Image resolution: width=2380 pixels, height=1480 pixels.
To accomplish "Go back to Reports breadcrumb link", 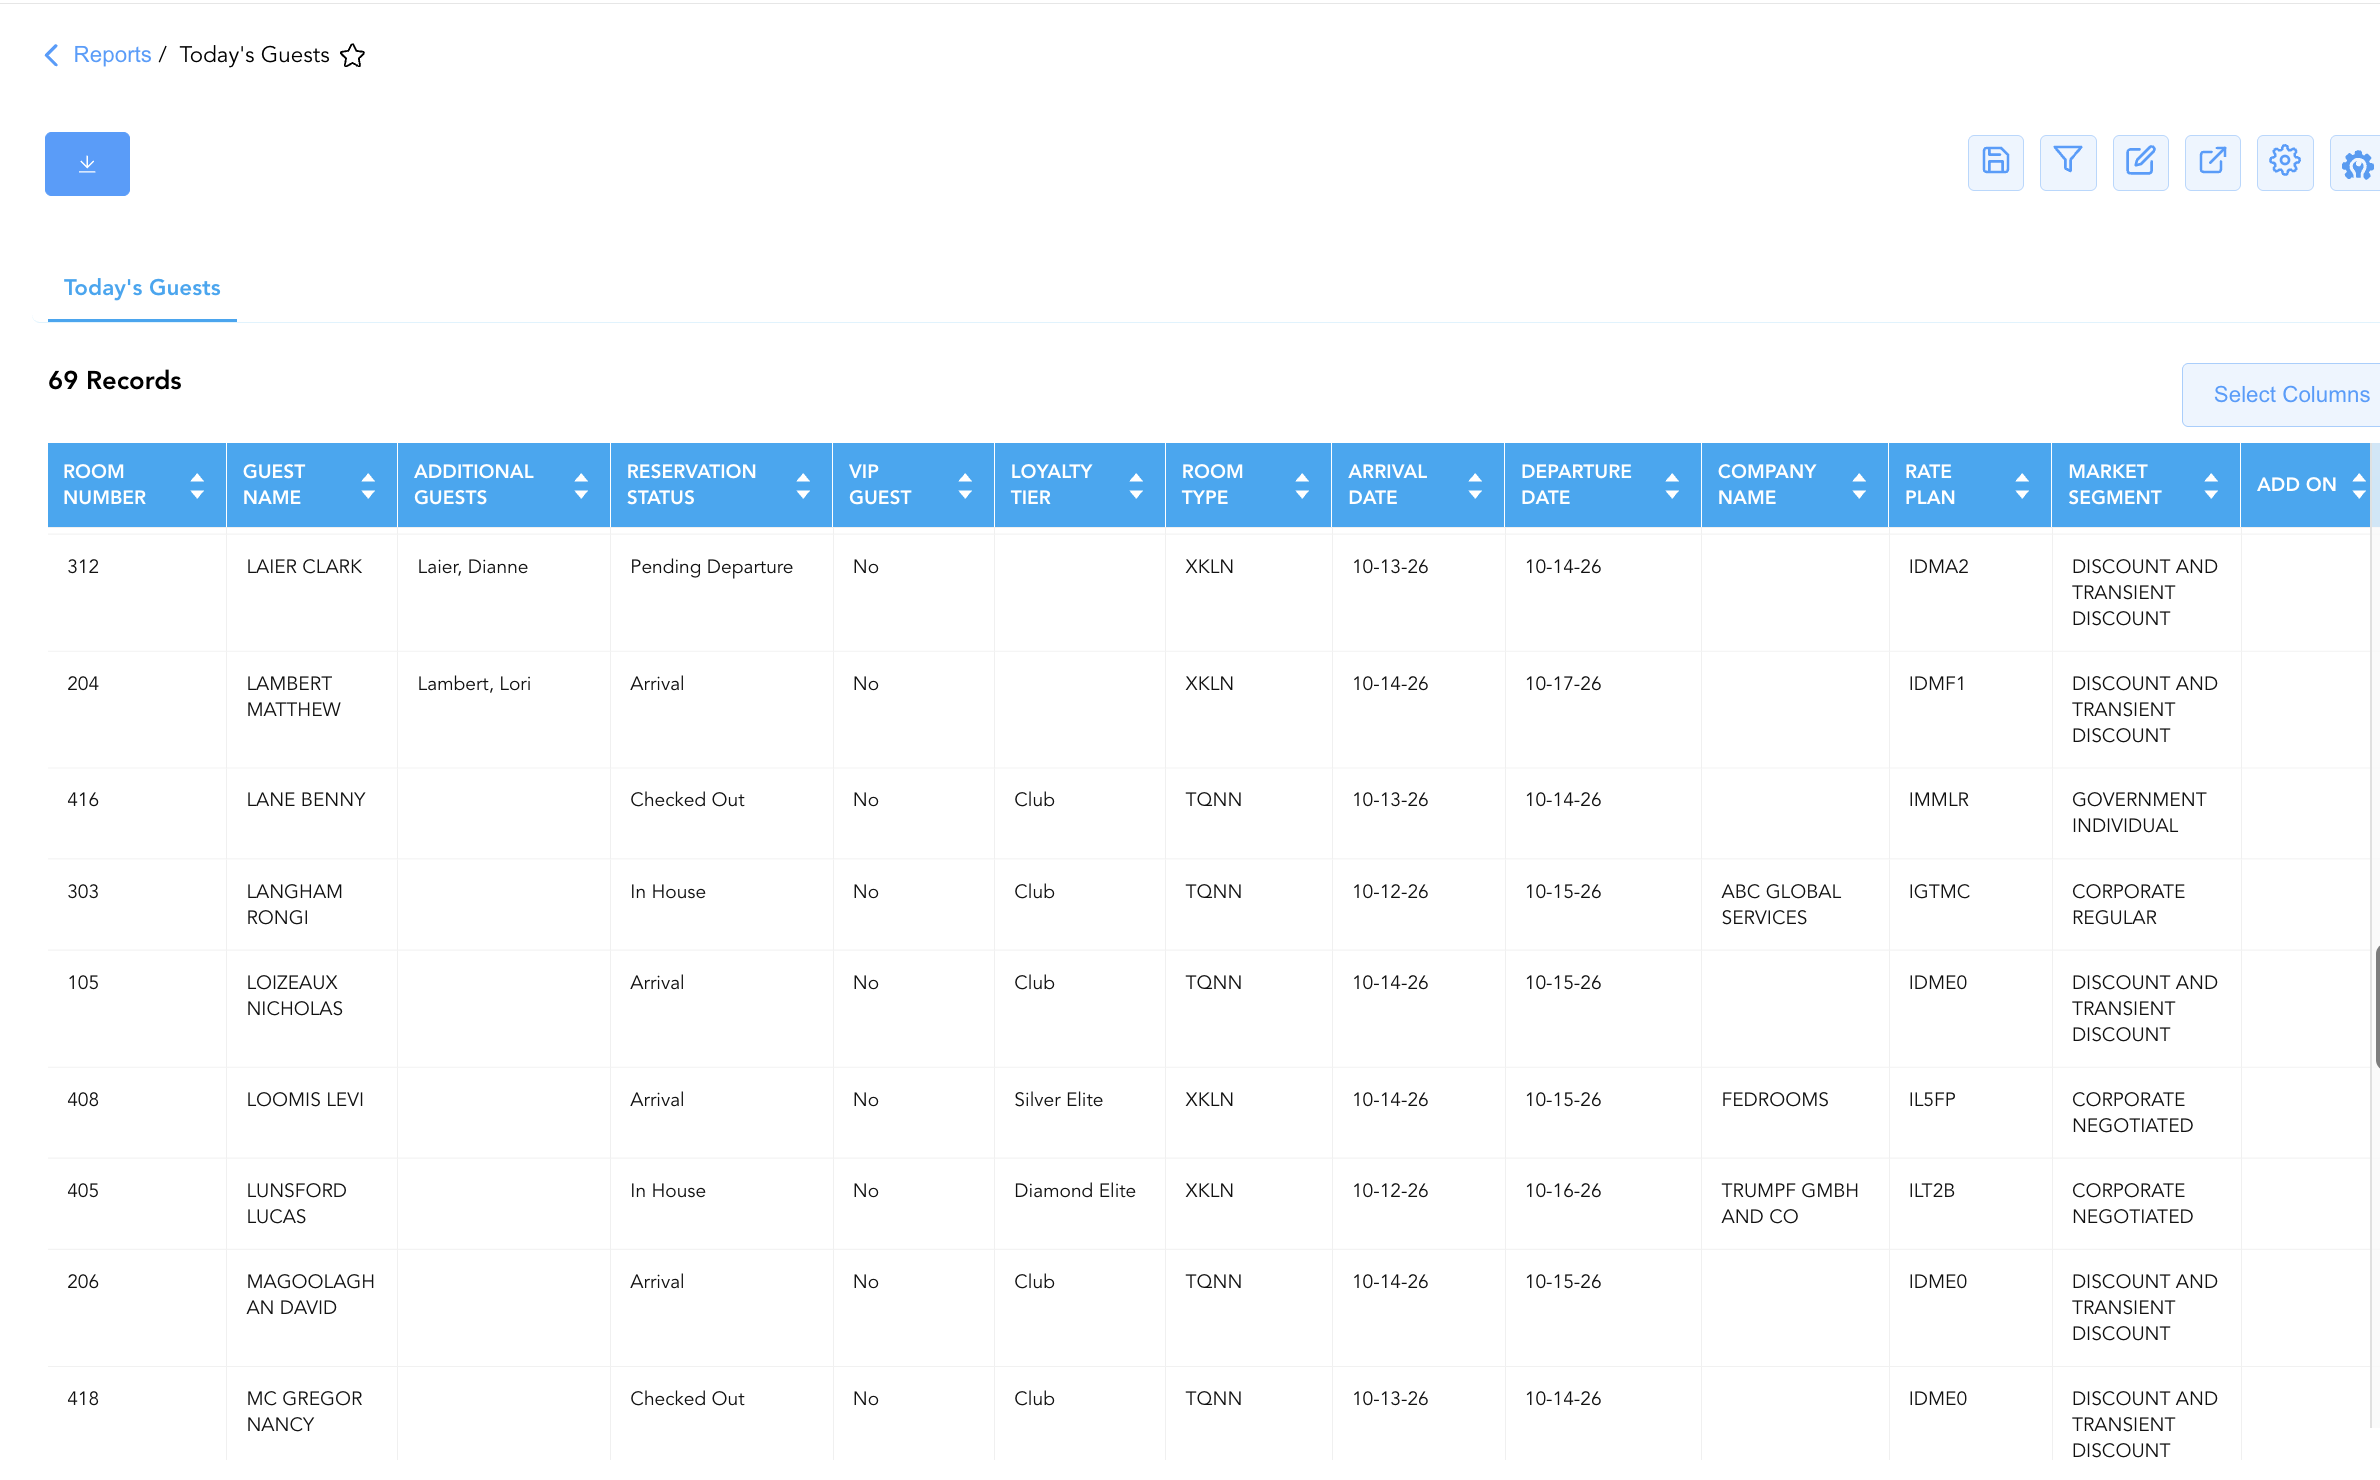I will [112, 55].
